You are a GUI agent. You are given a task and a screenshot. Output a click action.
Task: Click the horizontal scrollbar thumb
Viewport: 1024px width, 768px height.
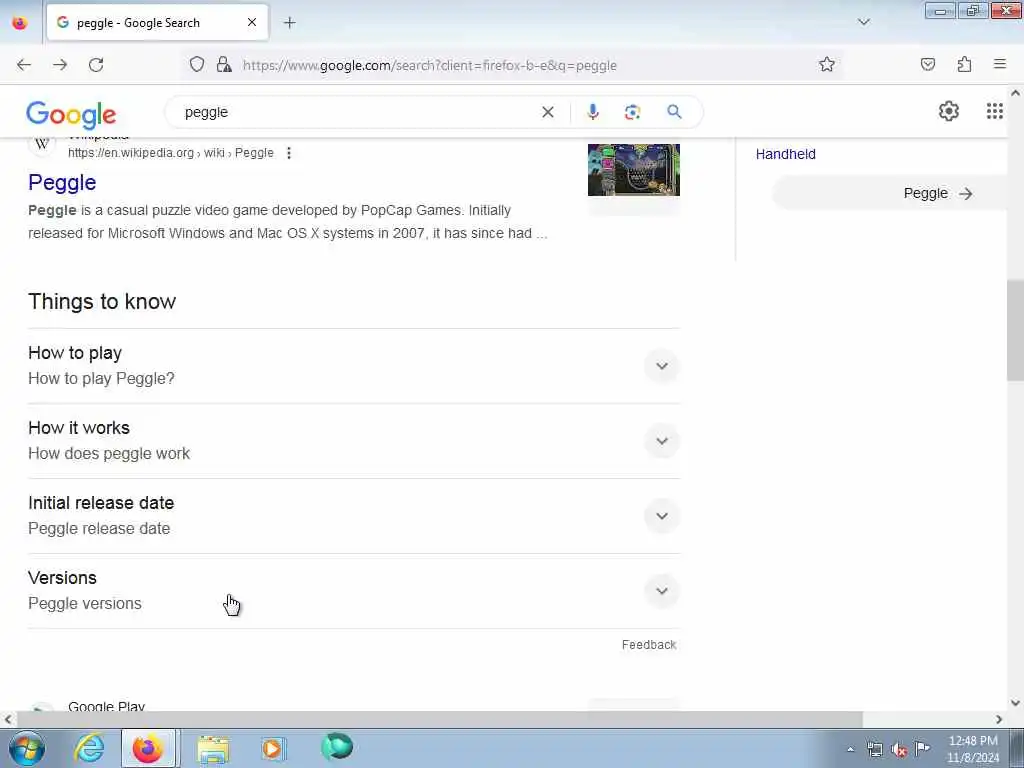tap(439, 719)
